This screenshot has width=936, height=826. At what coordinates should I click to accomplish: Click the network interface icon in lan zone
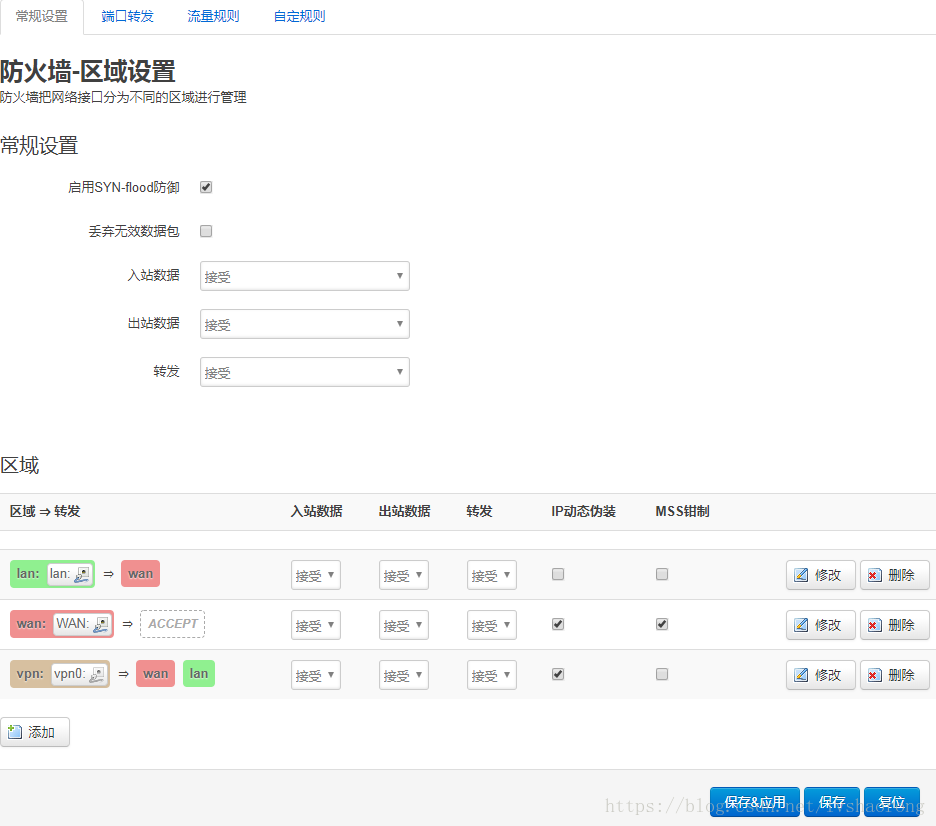point(82,574)
